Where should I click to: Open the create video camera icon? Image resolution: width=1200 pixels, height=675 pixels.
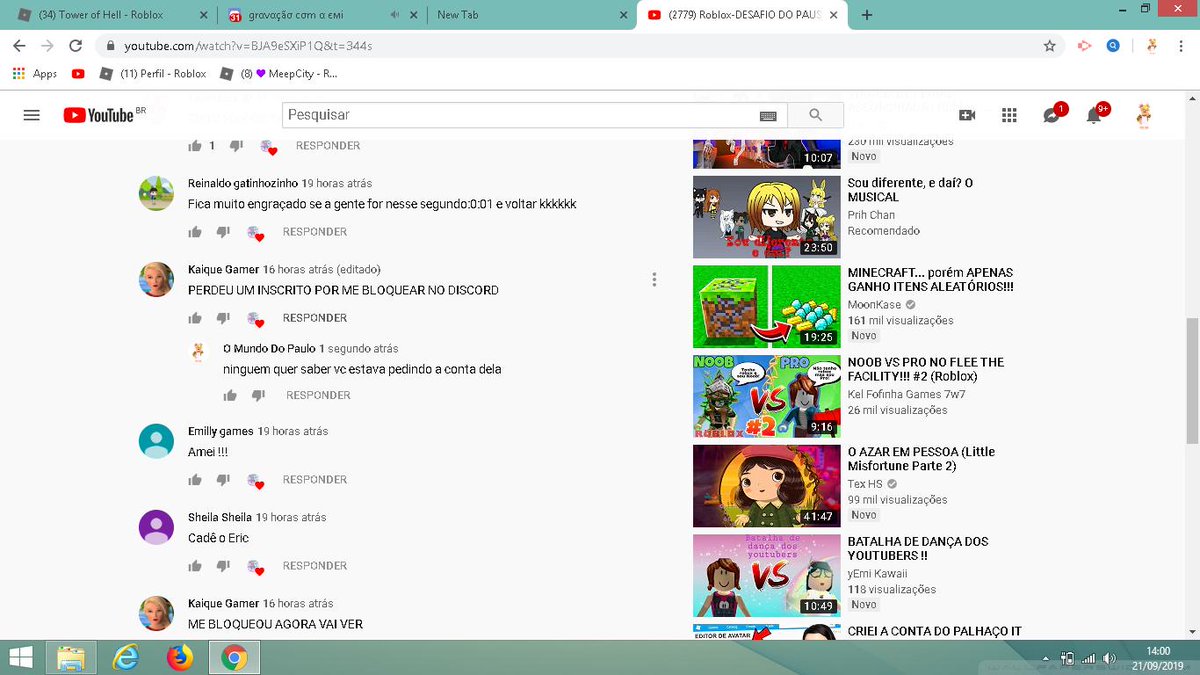pos(967,115)
